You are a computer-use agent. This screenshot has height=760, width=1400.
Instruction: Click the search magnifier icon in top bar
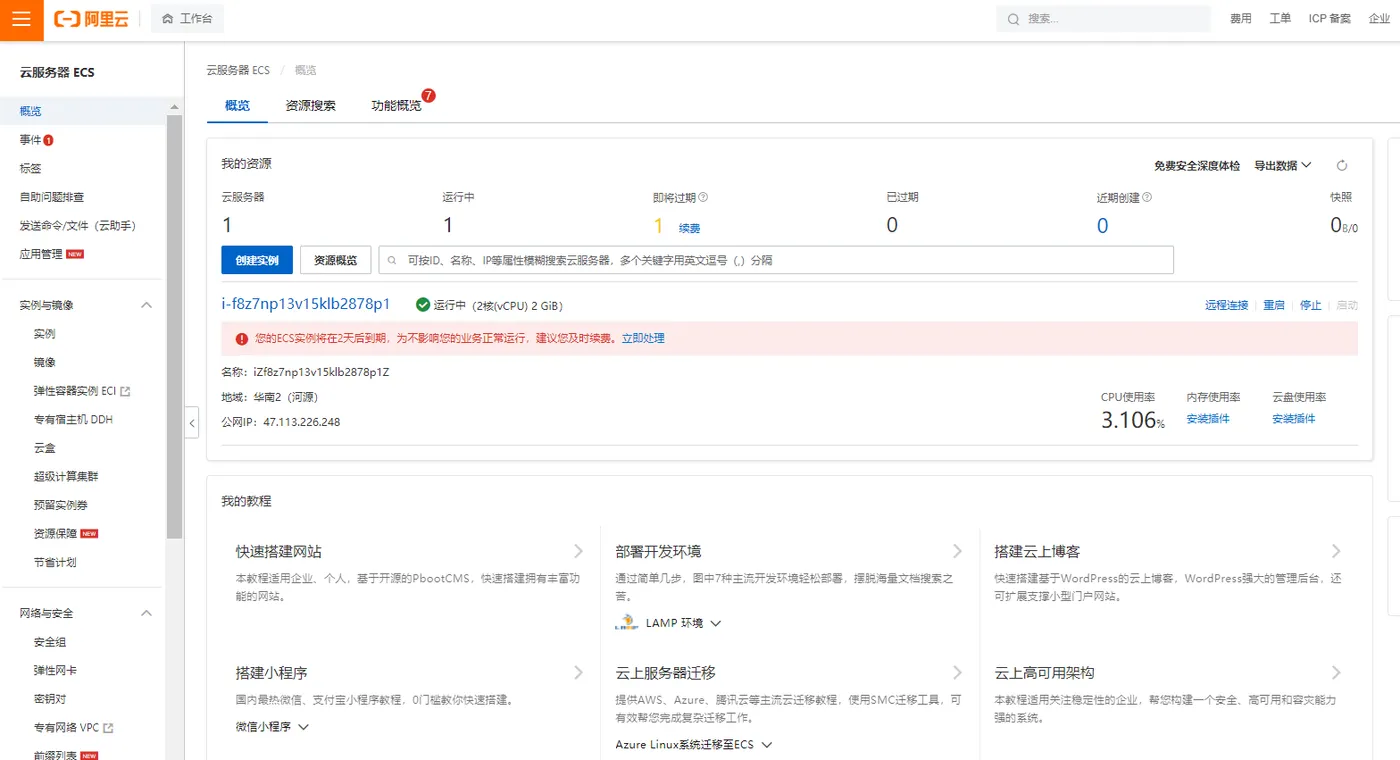tap(1013, 19)
